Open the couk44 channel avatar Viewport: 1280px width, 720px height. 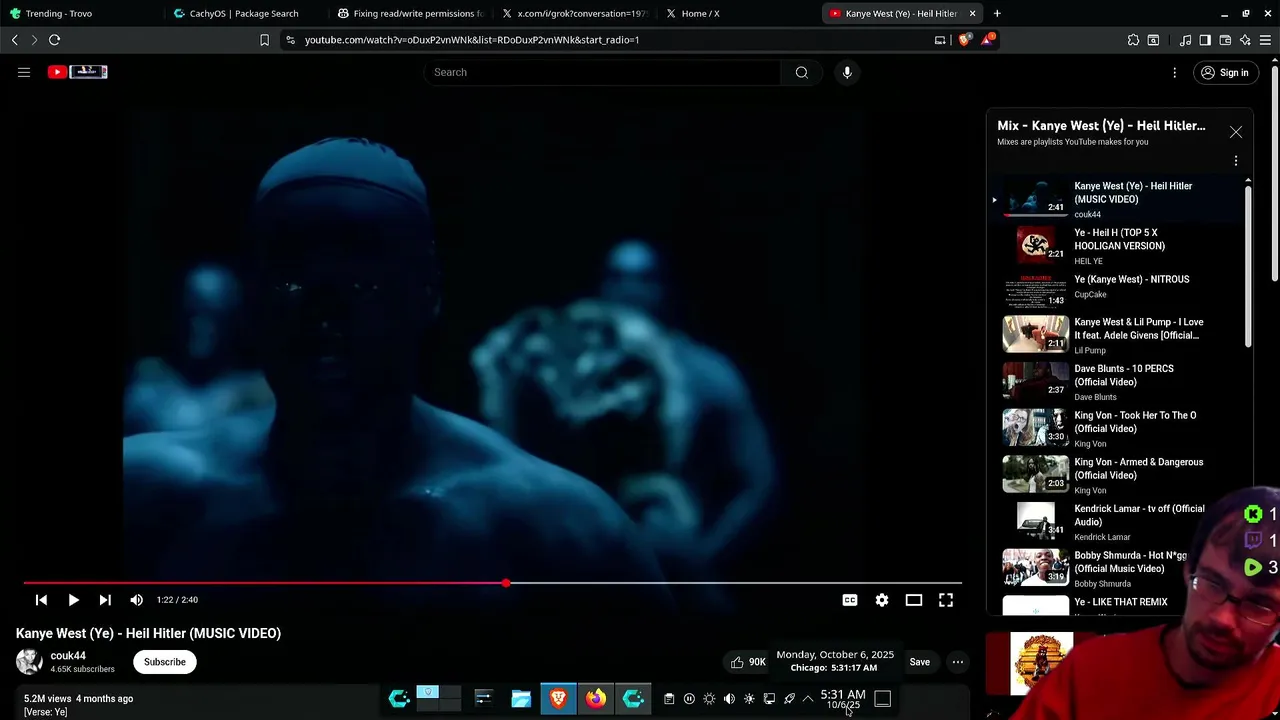point(29,661)
